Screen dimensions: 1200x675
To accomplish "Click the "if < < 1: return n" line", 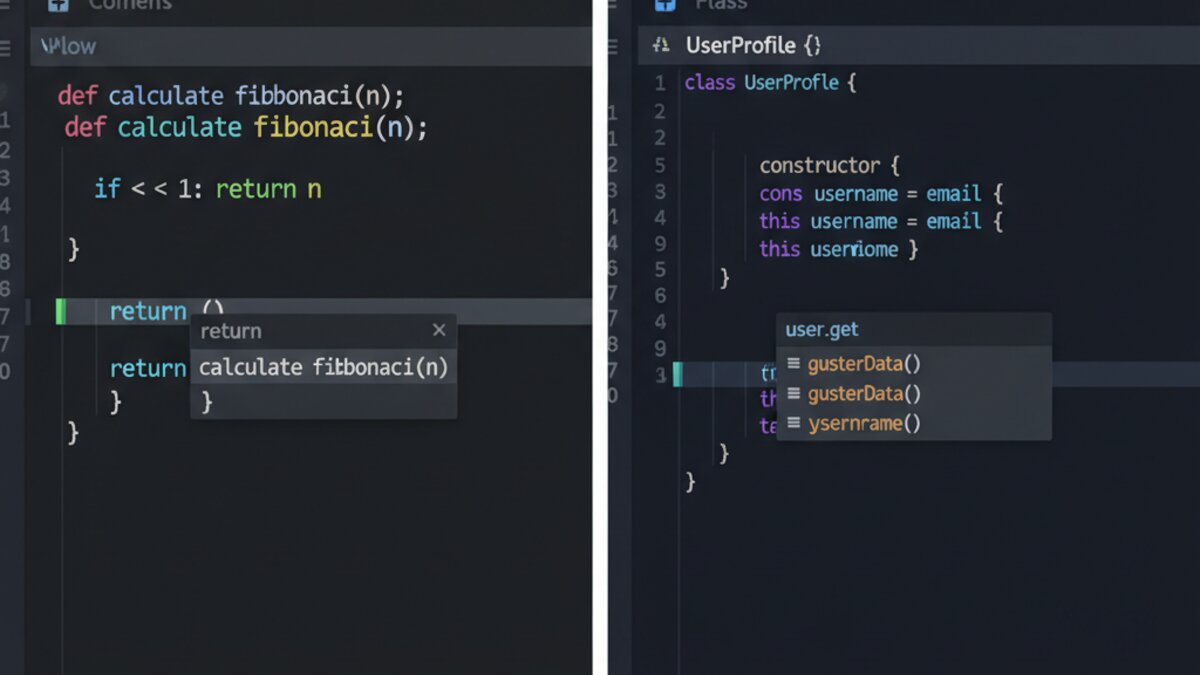I will pyautogui.click(x=208, y=188).
